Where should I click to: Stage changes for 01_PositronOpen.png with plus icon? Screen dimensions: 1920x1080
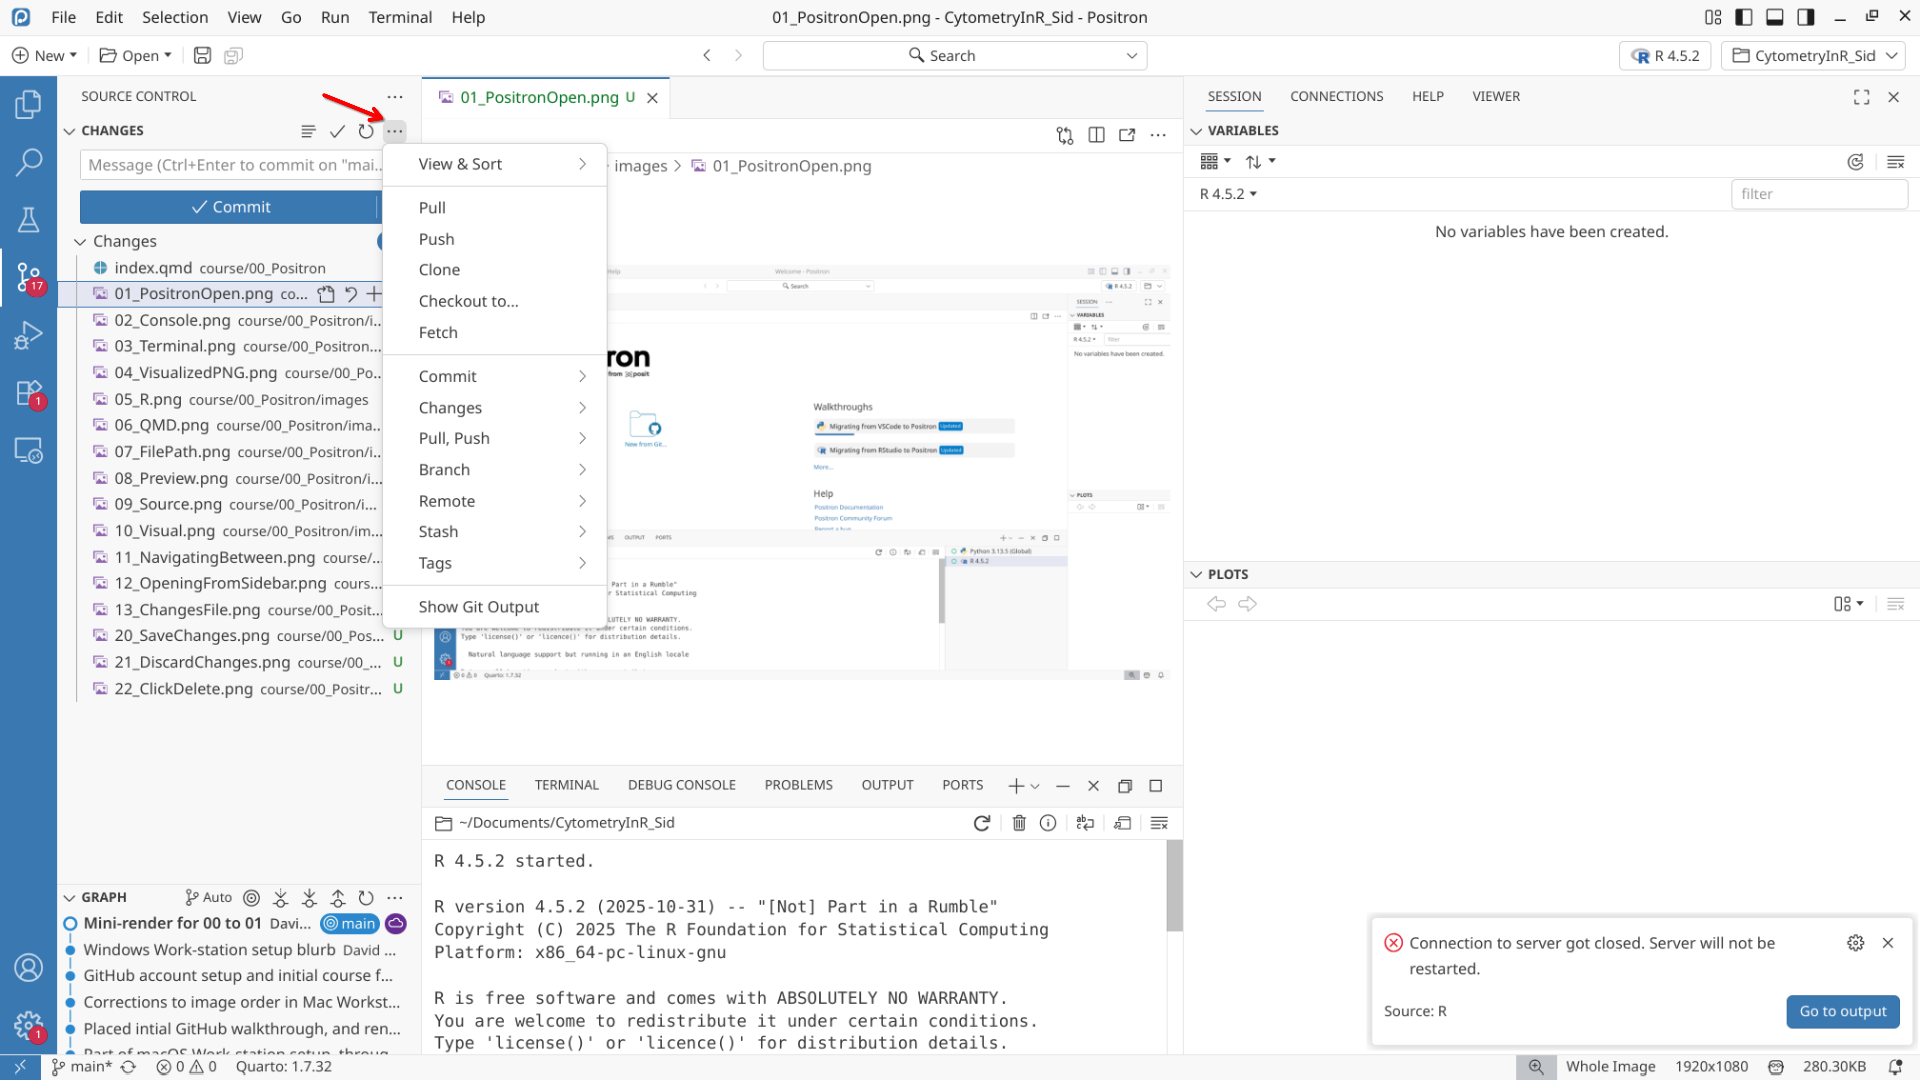(x=373, y=294)
